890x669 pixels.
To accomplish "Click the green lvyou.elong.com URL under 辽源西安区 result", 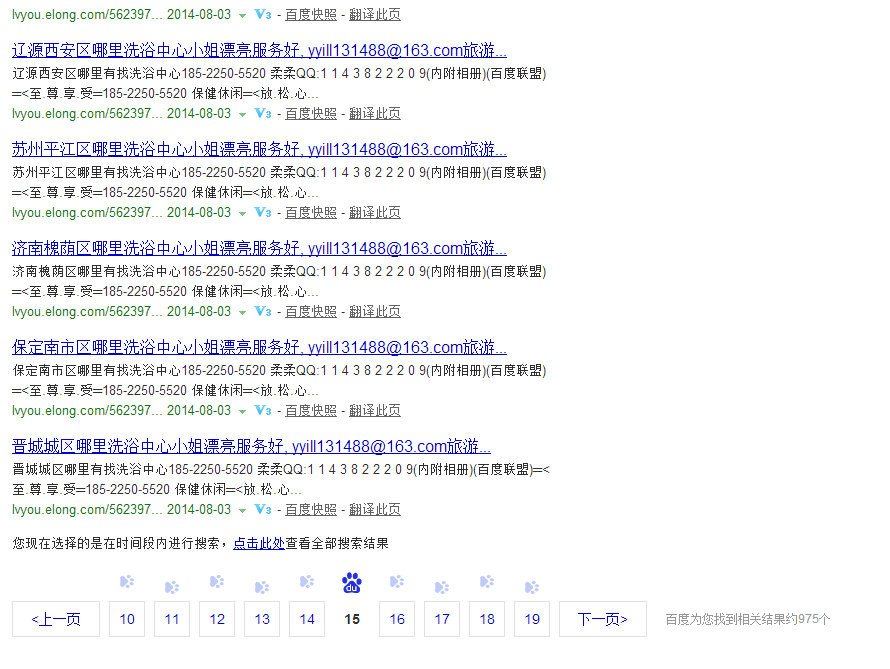I will click(86, 114).
